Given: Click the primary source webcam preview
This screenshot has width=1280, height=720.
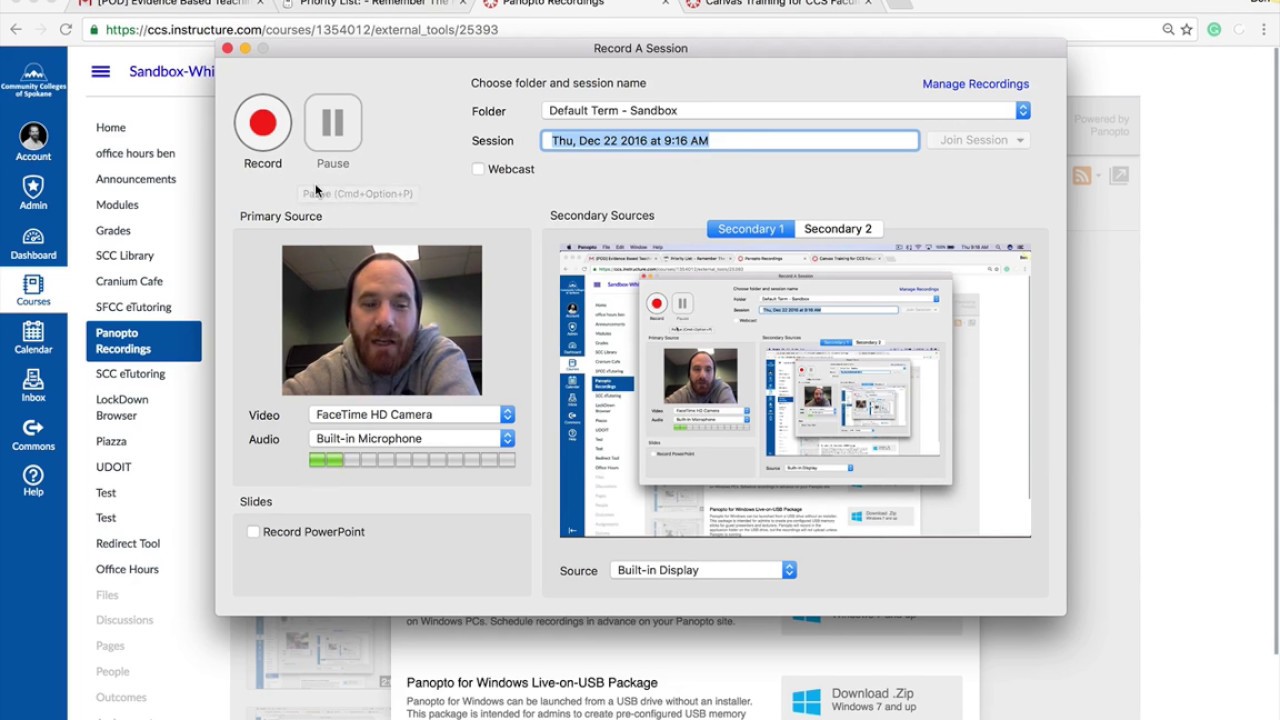Looking at the screenshot, I should click(x=382, y=320).
